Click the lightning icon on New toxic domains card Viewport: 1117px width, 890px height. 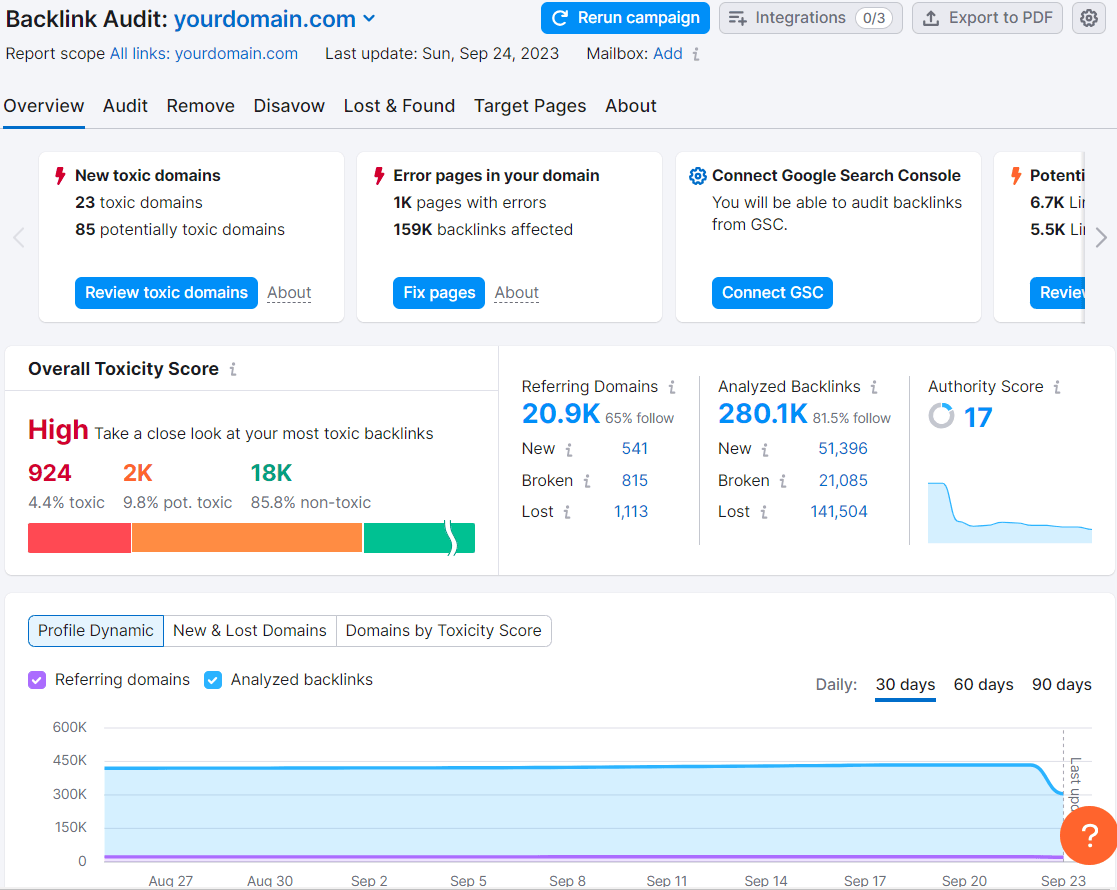(60, 175)
